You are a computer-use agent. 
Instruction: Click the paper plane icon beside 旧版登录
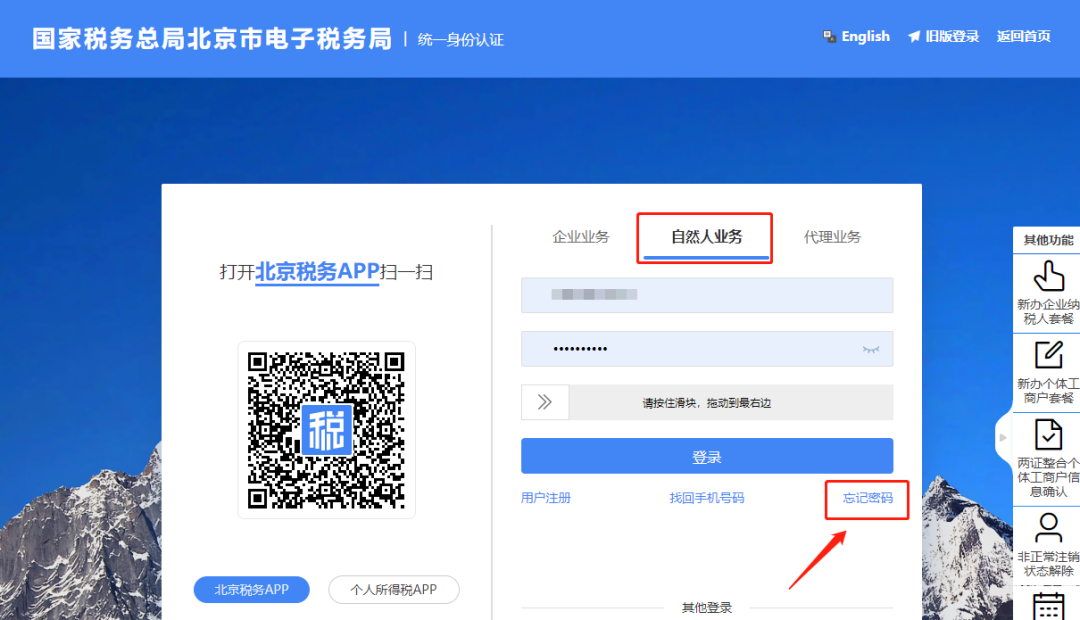[x=914, y=37]
